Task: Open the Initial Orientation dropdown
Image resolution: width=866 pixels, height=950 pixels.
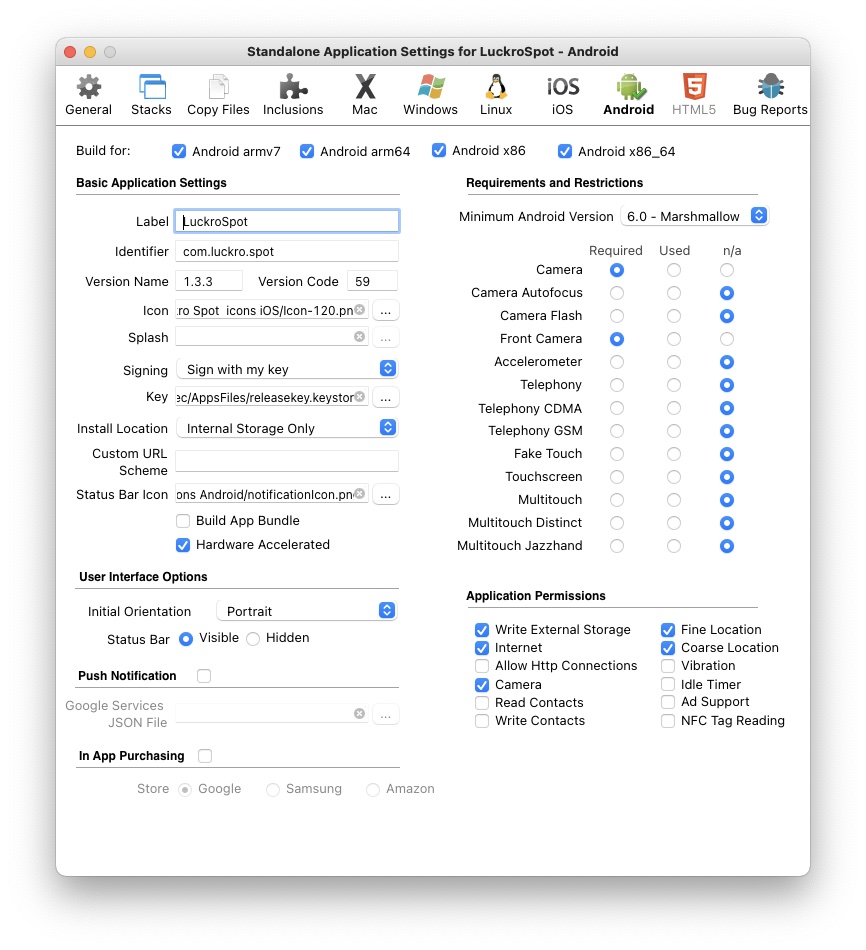Action: tap(306, 611)
